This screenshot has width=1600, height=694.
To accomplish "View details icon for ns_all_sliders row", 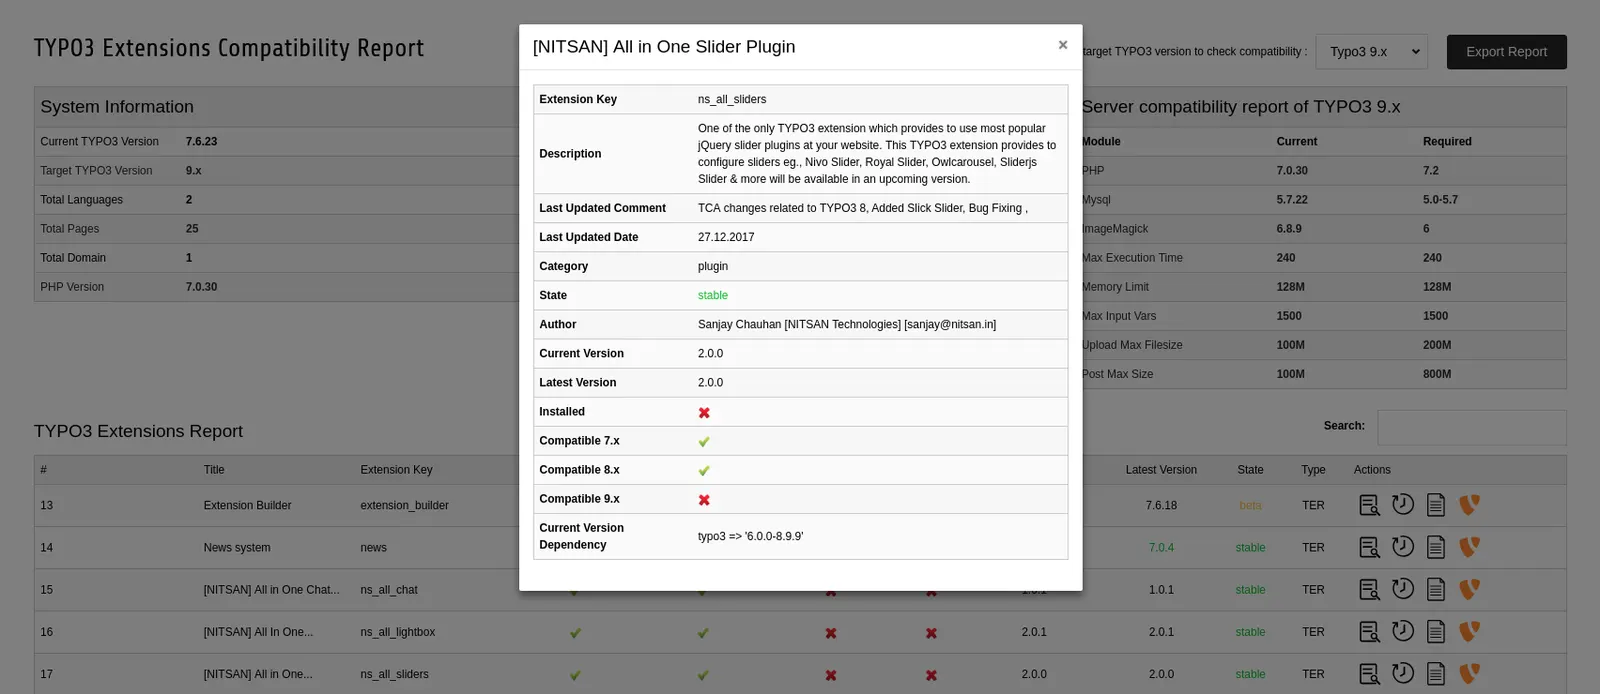I will click(1369, 674).
